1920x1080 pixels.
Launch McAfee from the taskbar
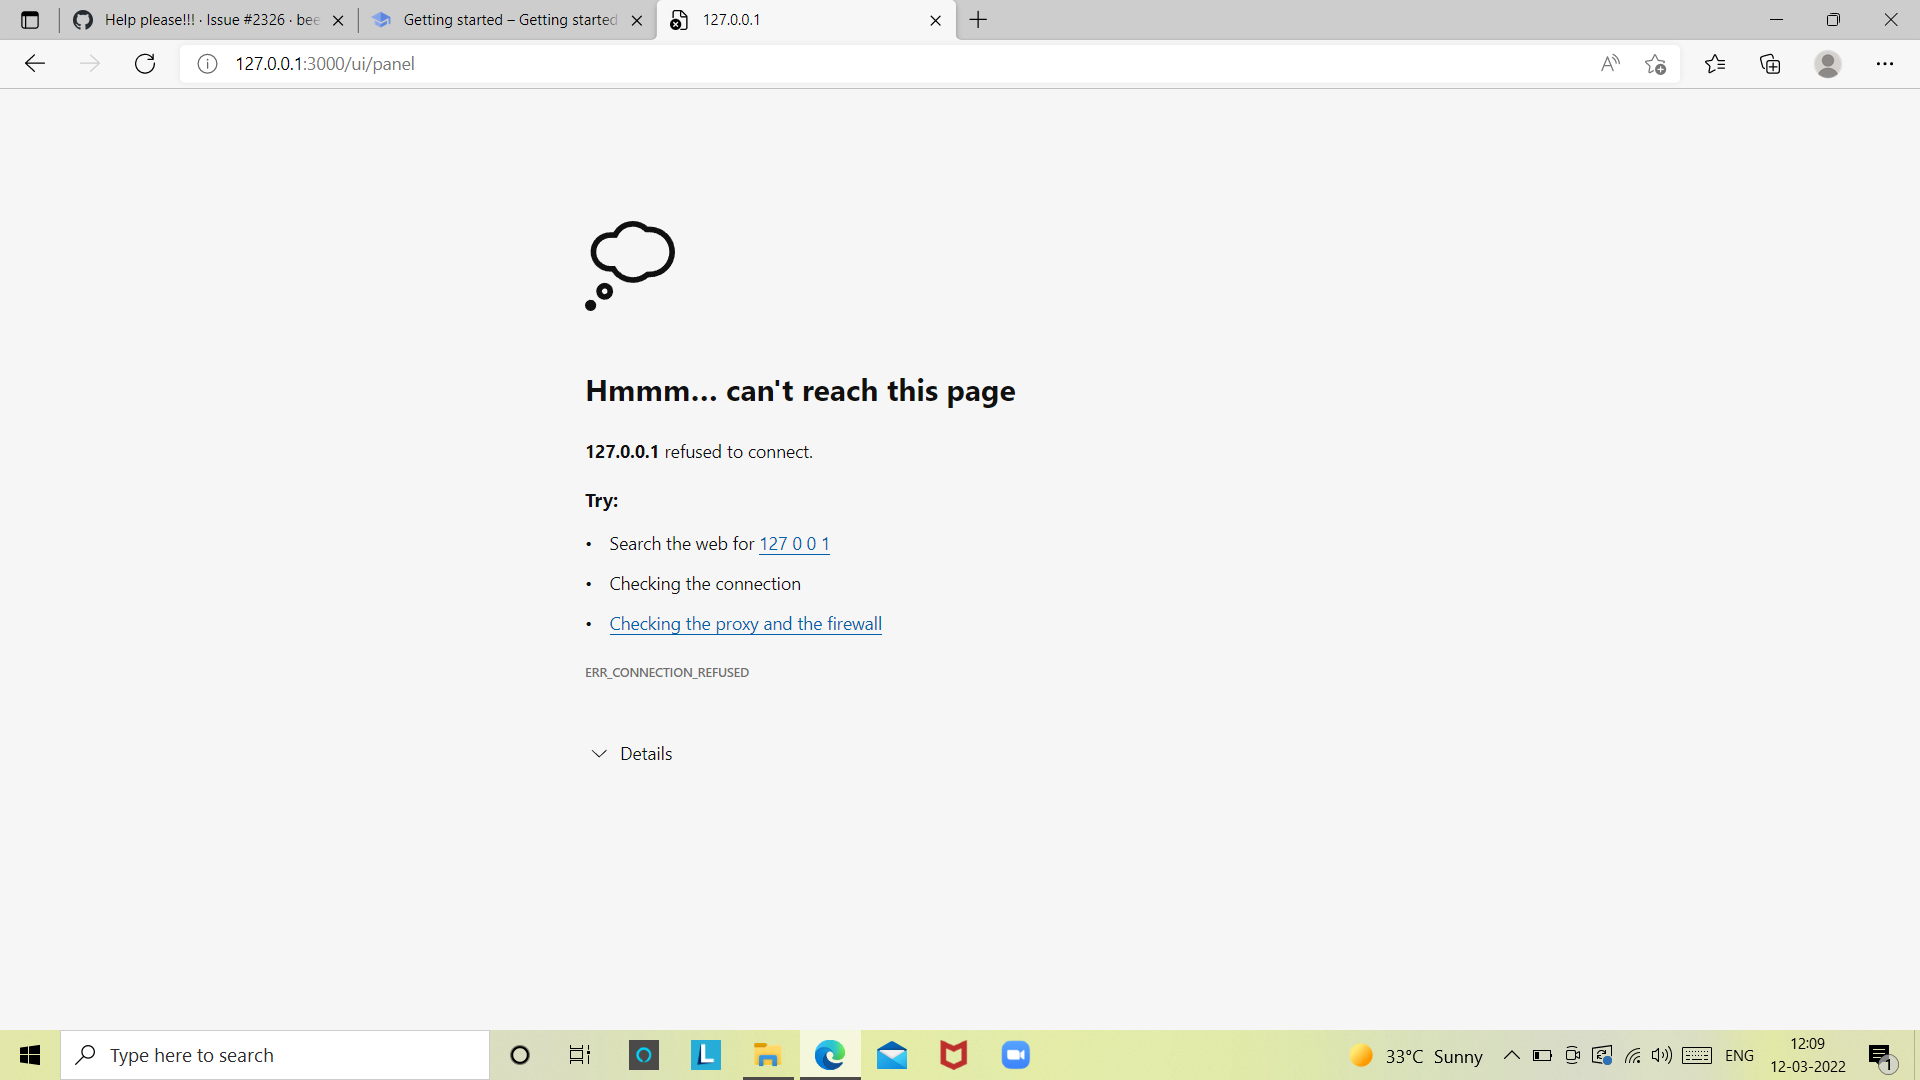pyautogui.click(x=953, y=1054)
